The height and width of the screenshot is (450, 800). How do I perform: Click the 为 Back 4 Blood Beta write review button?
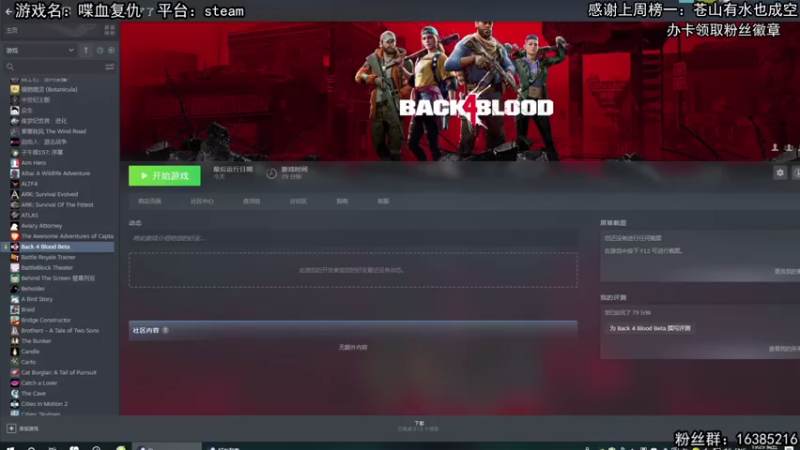[x=649, y=329]
